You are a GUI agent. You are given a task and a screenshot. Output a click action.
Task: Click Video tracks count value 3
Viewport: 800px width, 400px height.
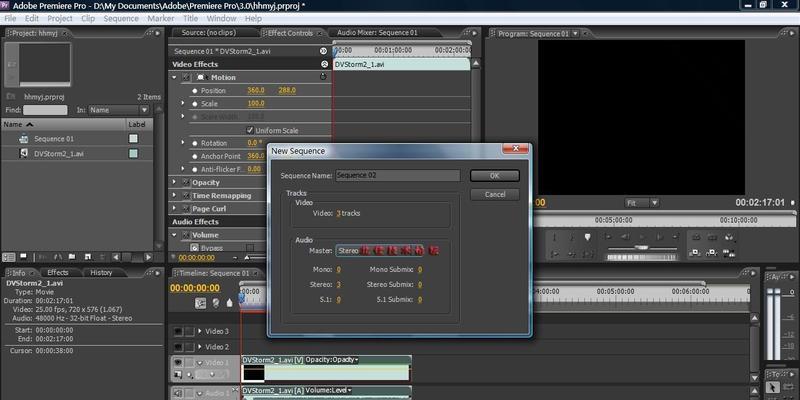(x=338, y=213)
